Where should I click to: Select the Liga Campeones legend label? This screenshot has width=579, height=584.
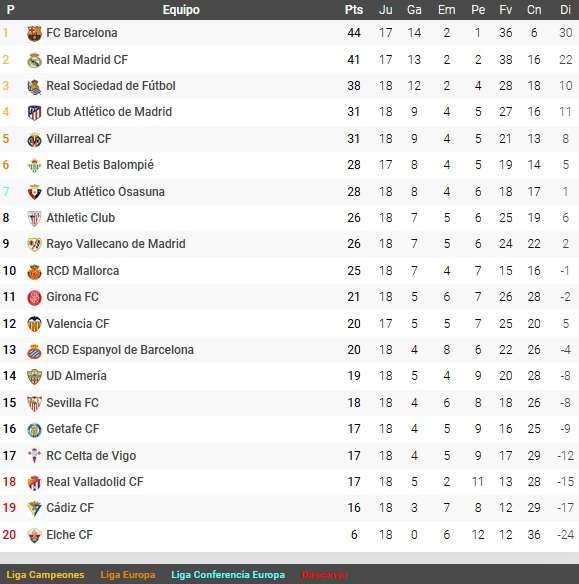click(x=45, y=575)
